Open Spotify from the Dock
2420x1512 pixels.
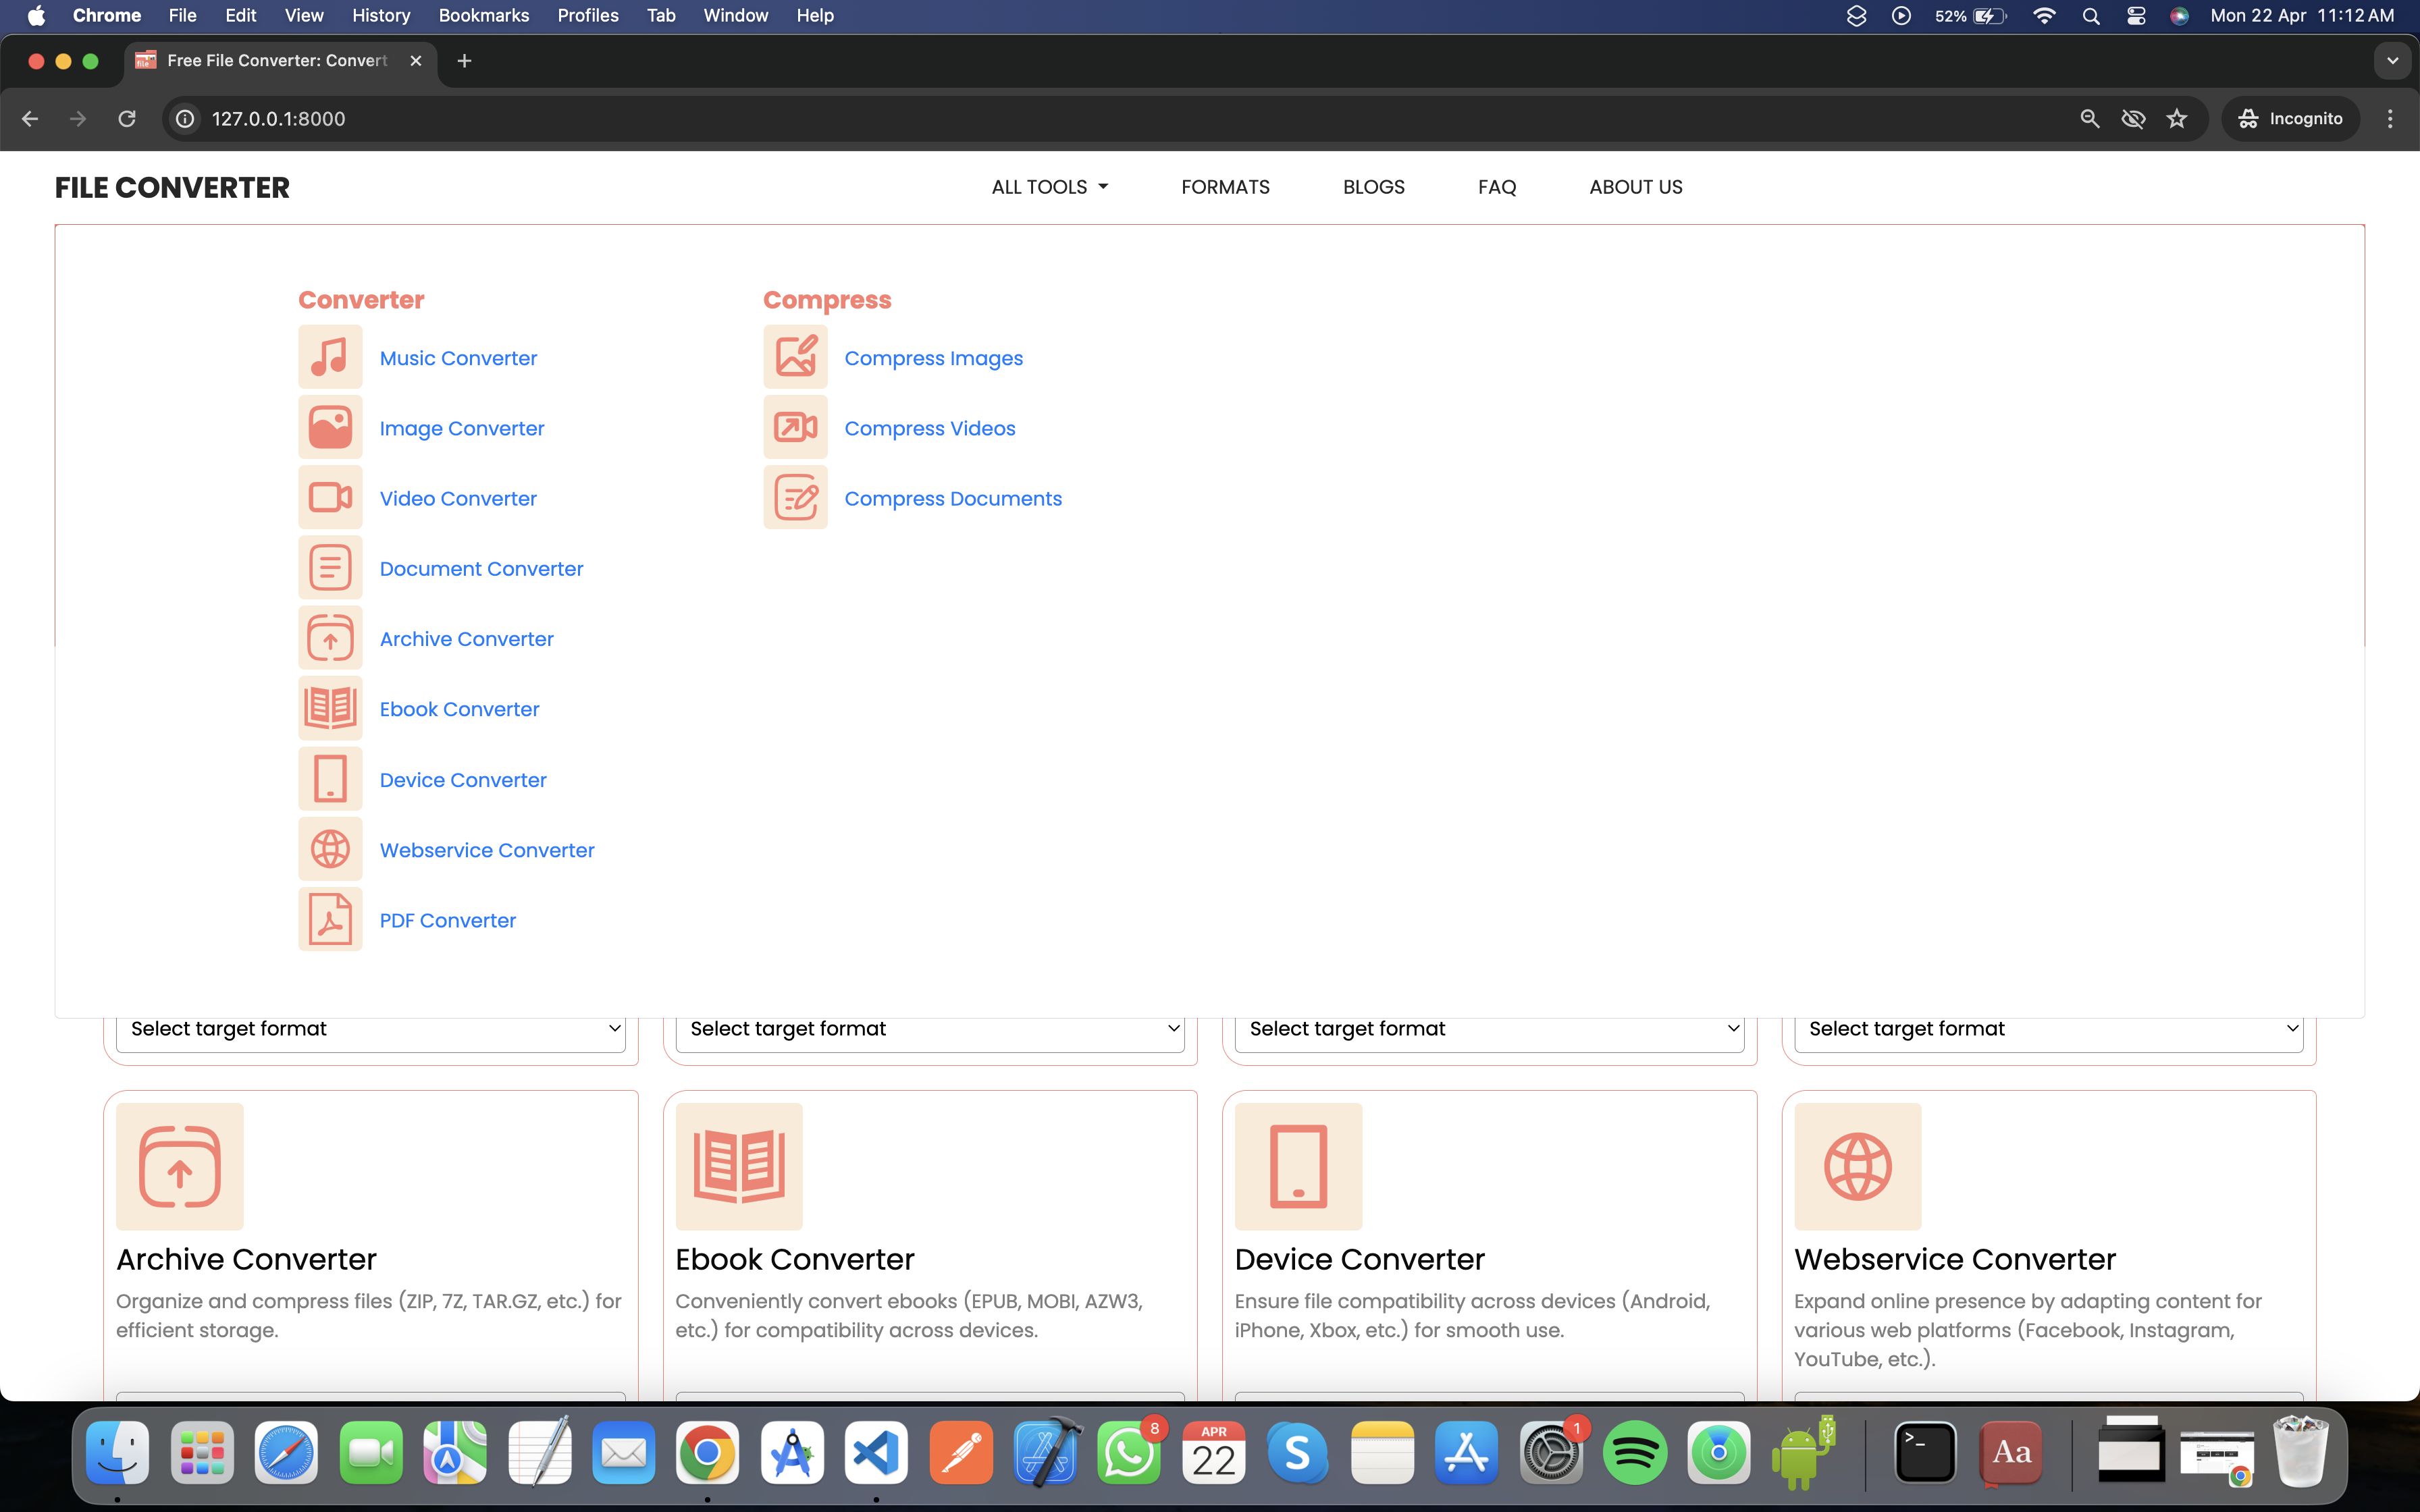coord(1634,1452)
